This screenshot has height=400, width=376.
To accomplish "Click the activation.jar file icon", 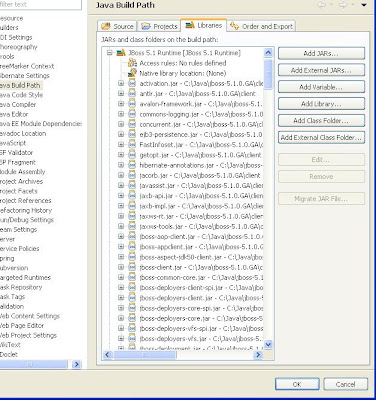I will point(132,83).
